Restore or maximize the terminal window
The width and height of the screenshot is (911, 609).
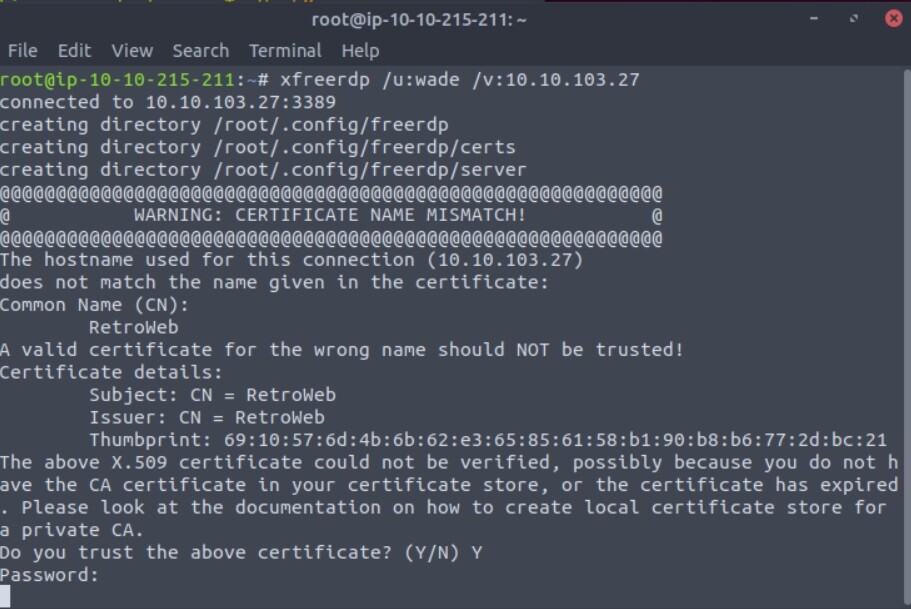click(x=855, y=17)
